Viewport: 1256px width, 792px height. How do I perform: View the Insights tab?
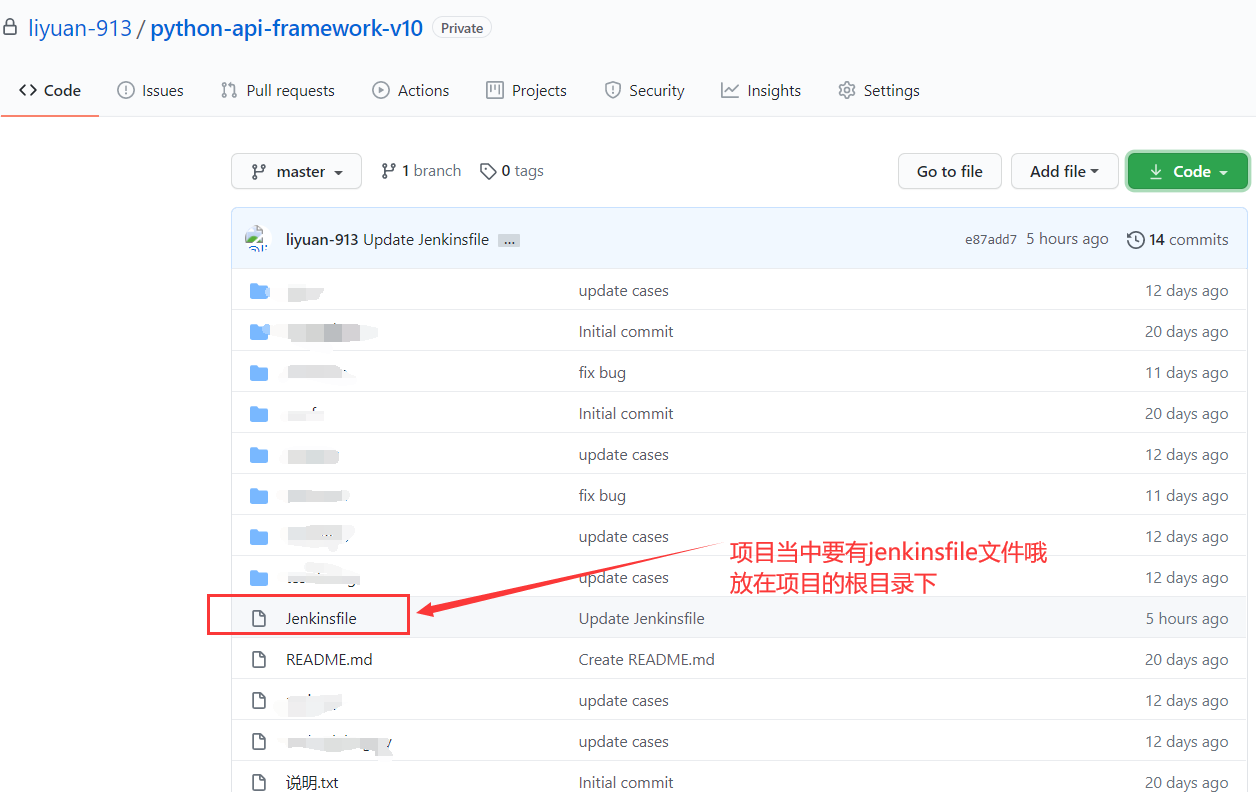coord(760,90)
